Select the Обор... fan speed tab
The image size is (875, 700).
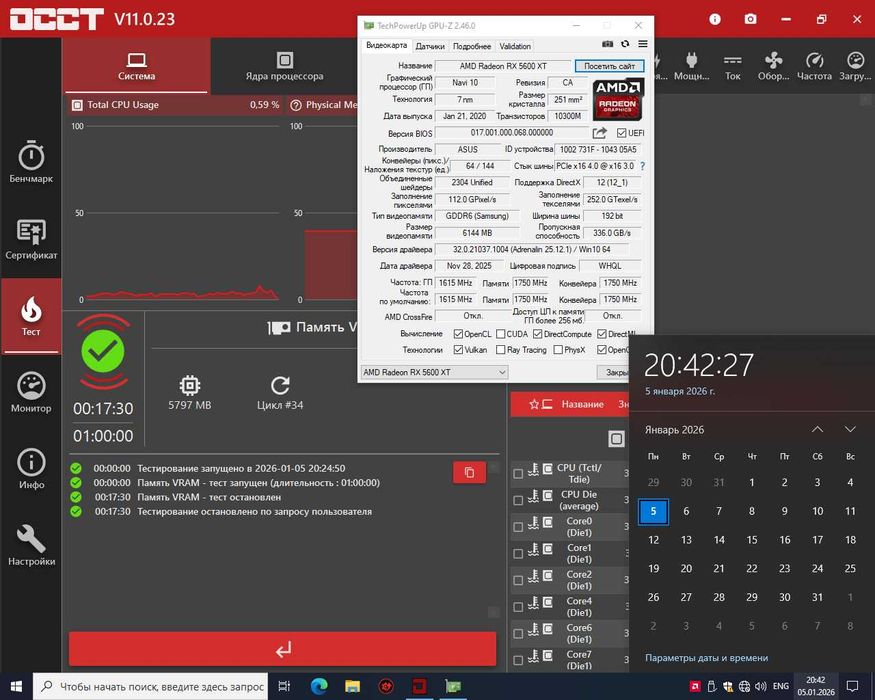click(x=773, y=66)
